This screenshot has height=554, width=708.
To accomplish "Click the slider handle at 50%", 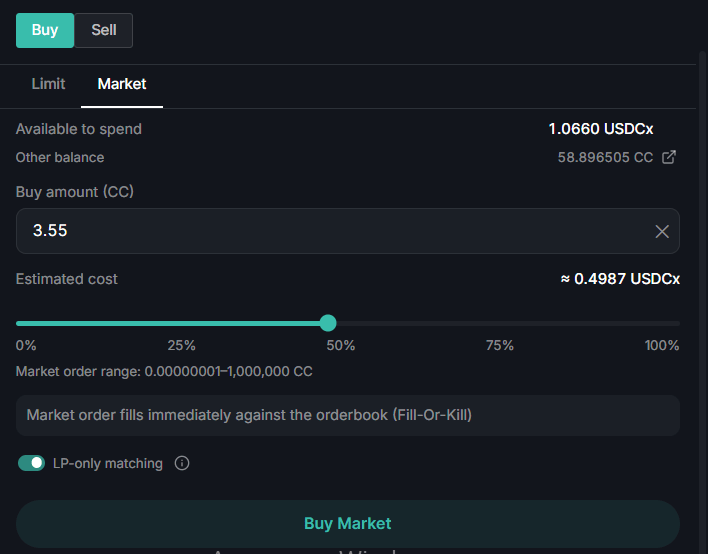I will (328, 323).
